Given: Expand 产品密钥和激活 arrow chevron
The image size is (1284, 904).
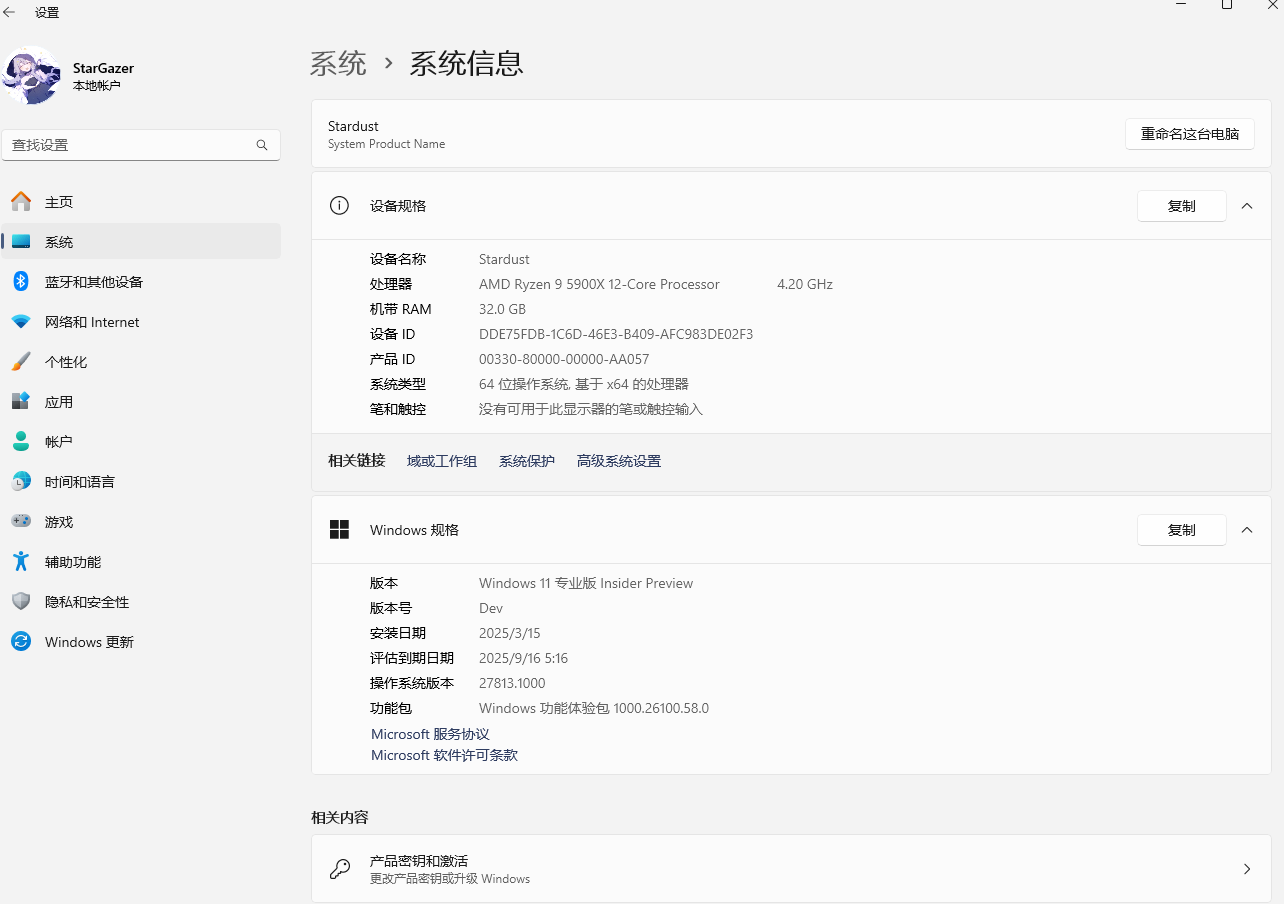Looking at the screenshot, I should (x=1247, y=869).
